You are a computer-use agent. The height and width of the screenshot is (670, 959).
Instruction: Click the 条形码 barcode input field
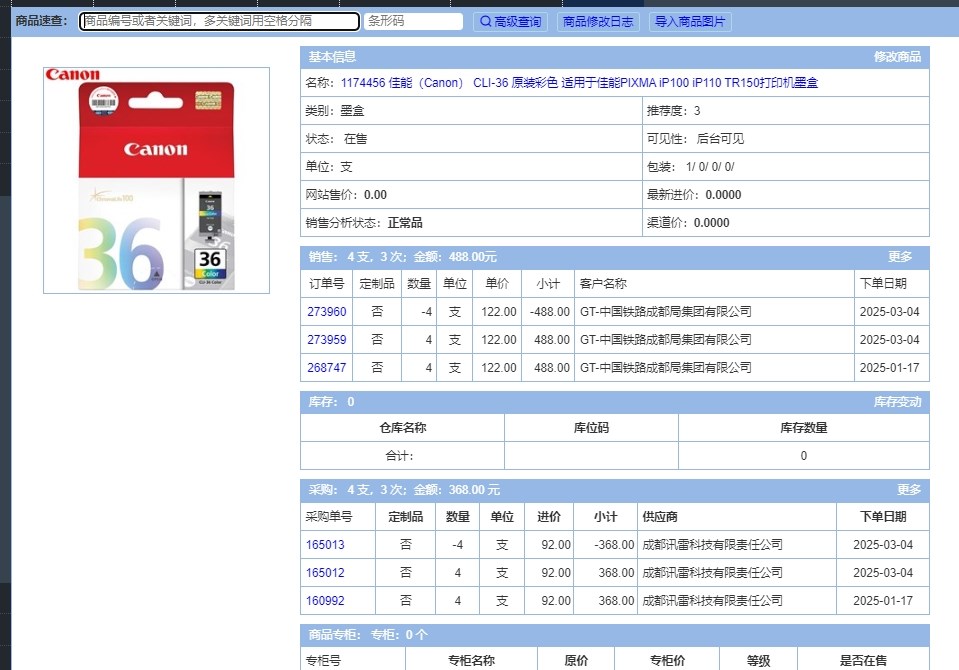point(413,21)
